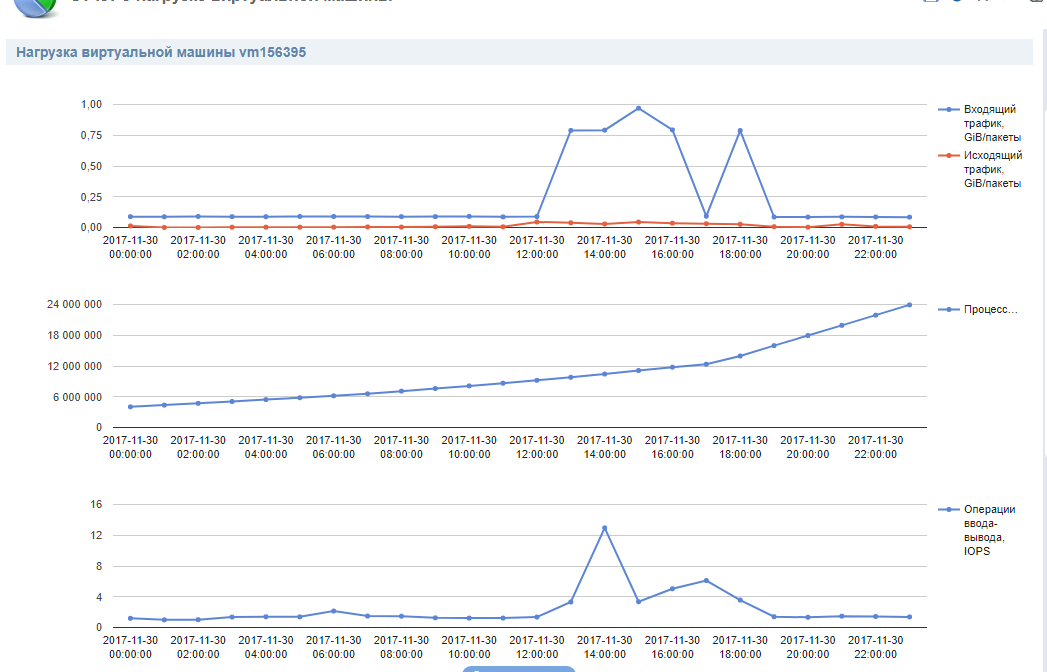Expand the truncated Процесс… legend label
1047x672 pixels.
point(989,310)
